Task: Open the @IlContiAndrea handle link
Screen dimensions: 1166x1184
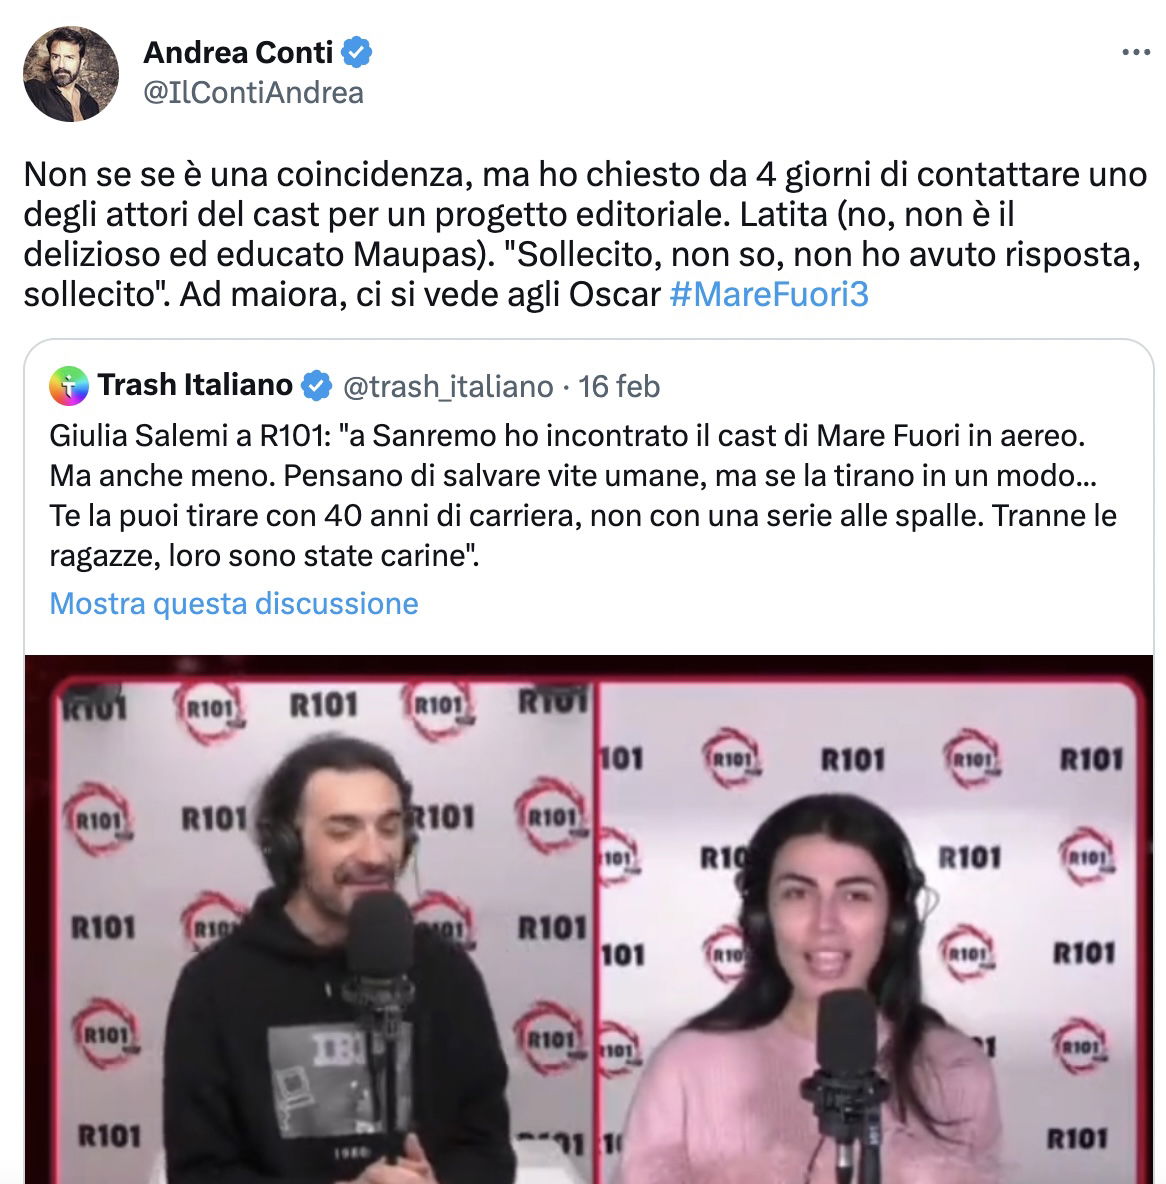Action: 253,93
